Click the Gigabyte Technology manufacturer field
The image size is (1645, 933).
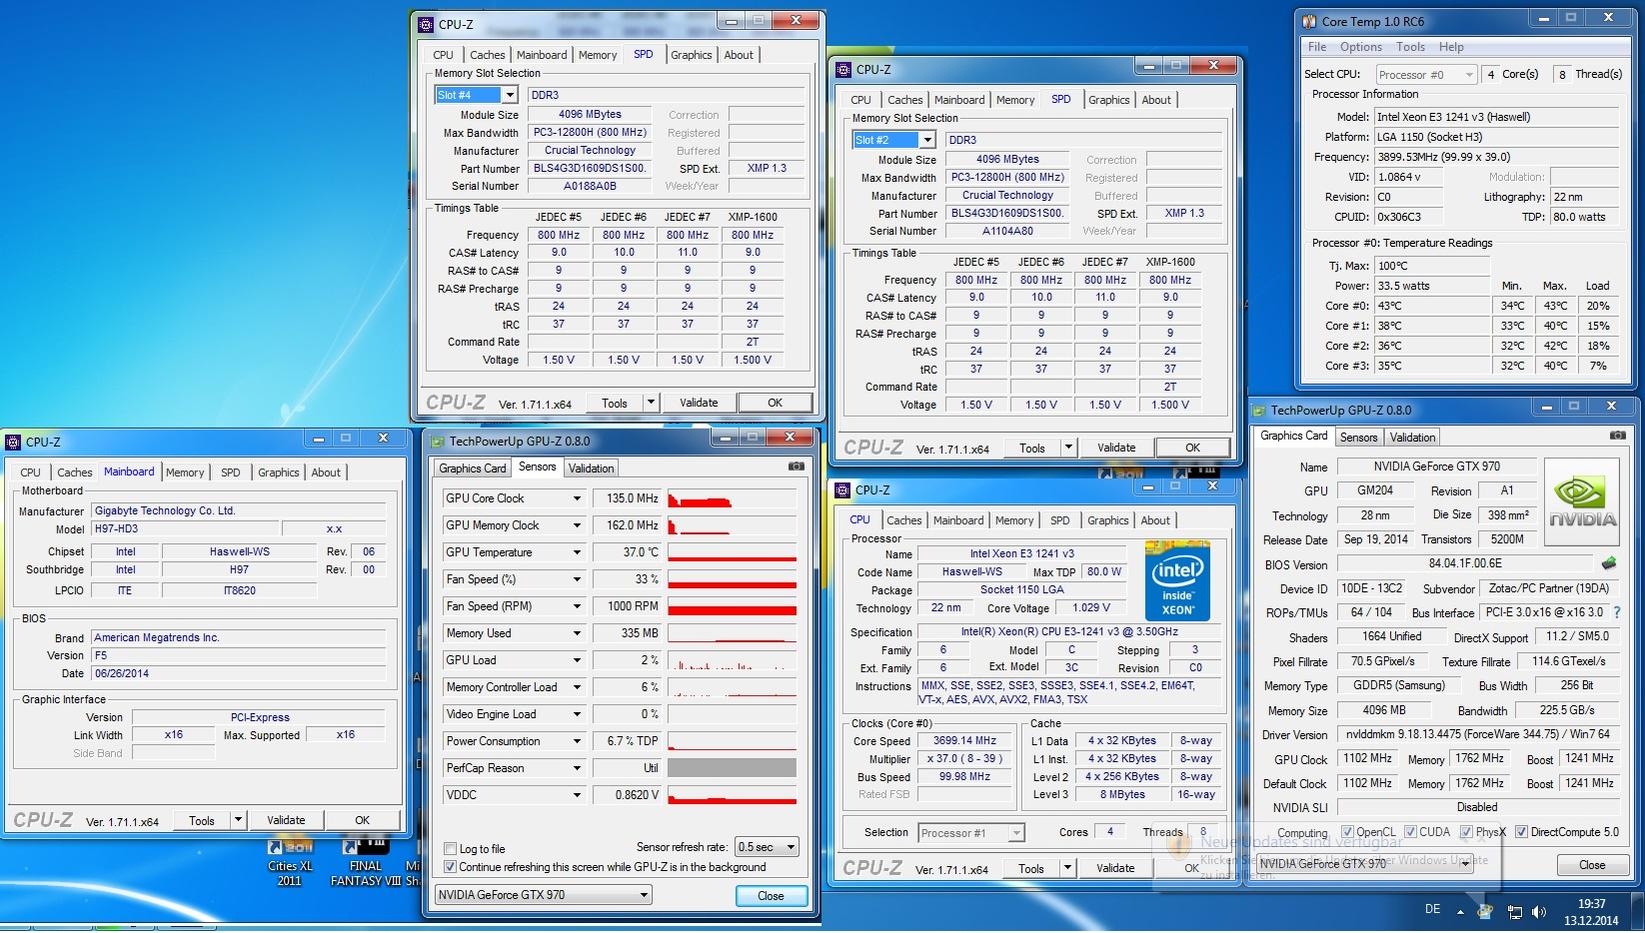coord(238,511)
